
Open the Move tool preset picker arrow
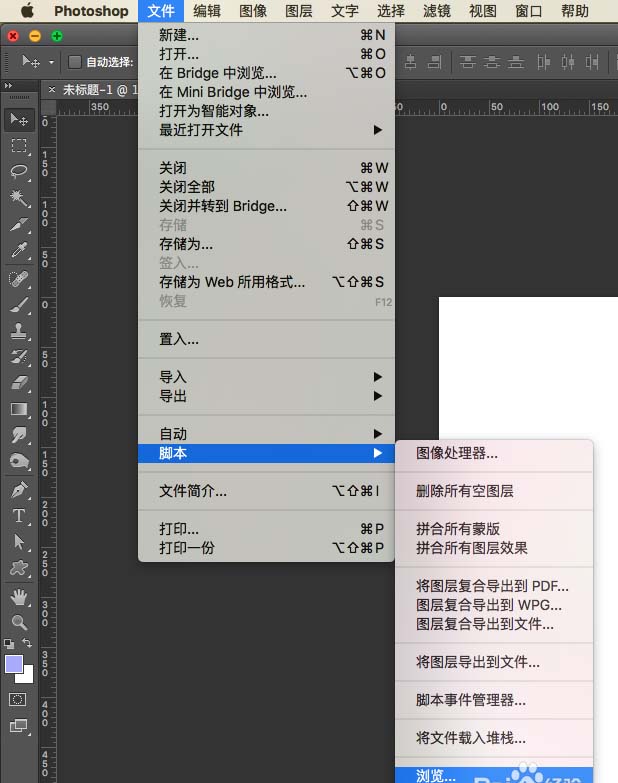(x=51, y=62)
